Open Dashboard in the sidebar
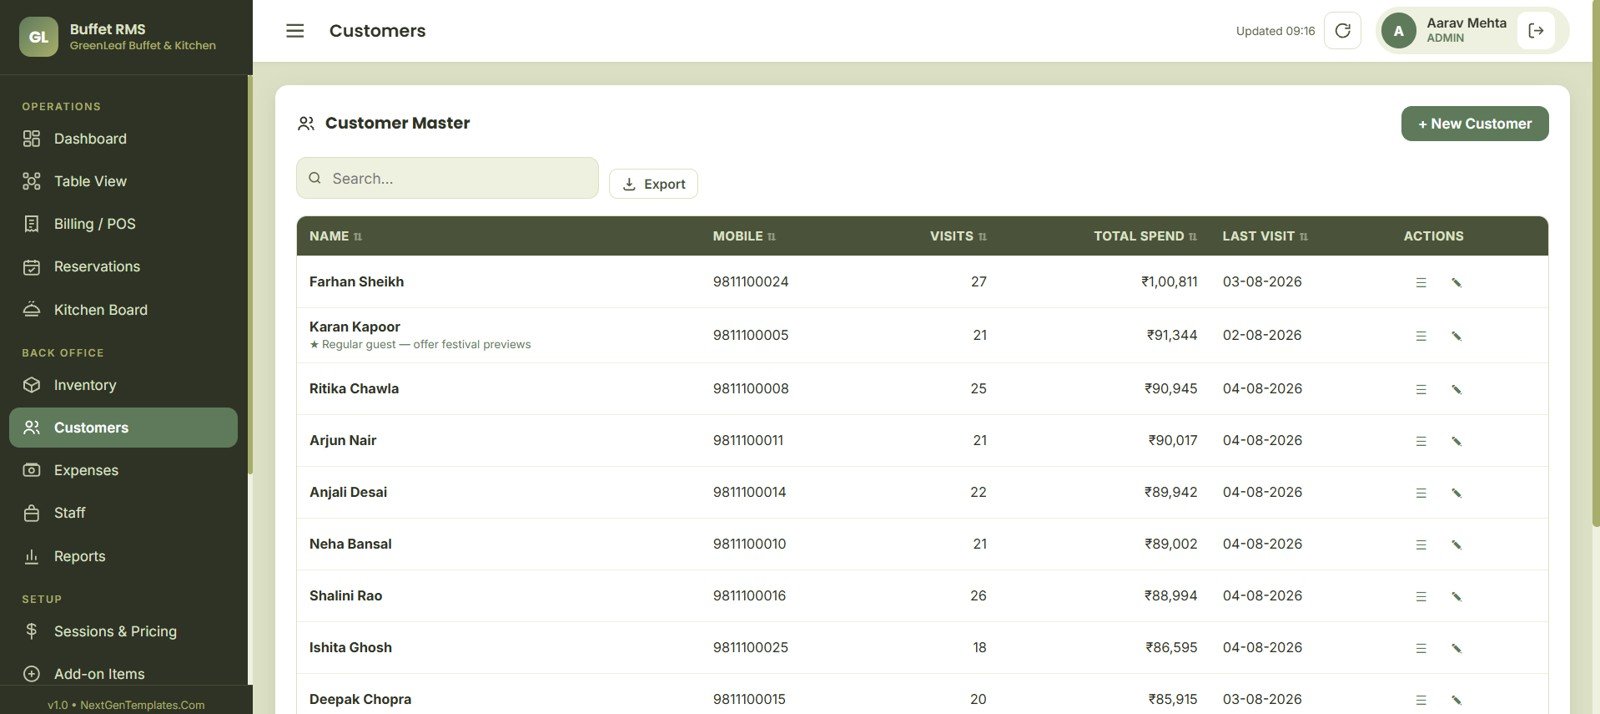 pos(124,139)
